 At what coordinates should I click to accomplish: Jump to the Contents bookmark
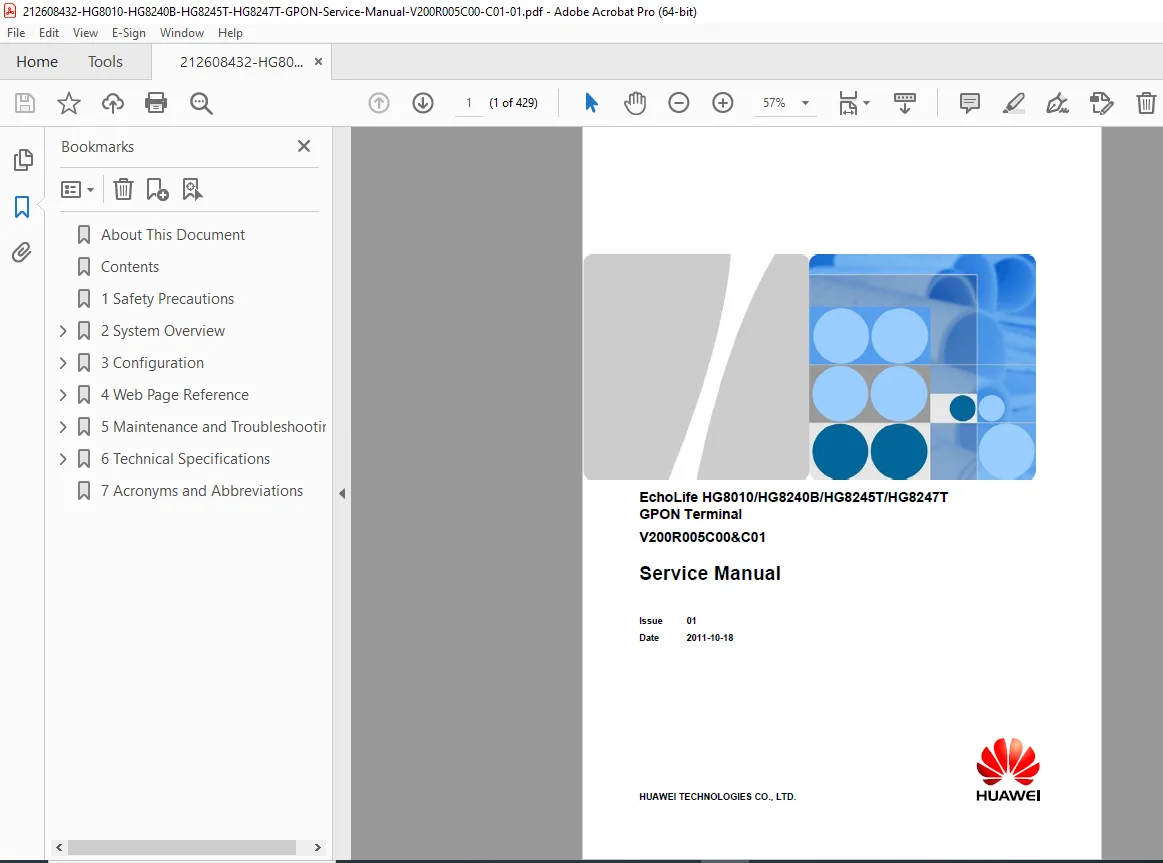pyautogui.click(x=130, y=267)
